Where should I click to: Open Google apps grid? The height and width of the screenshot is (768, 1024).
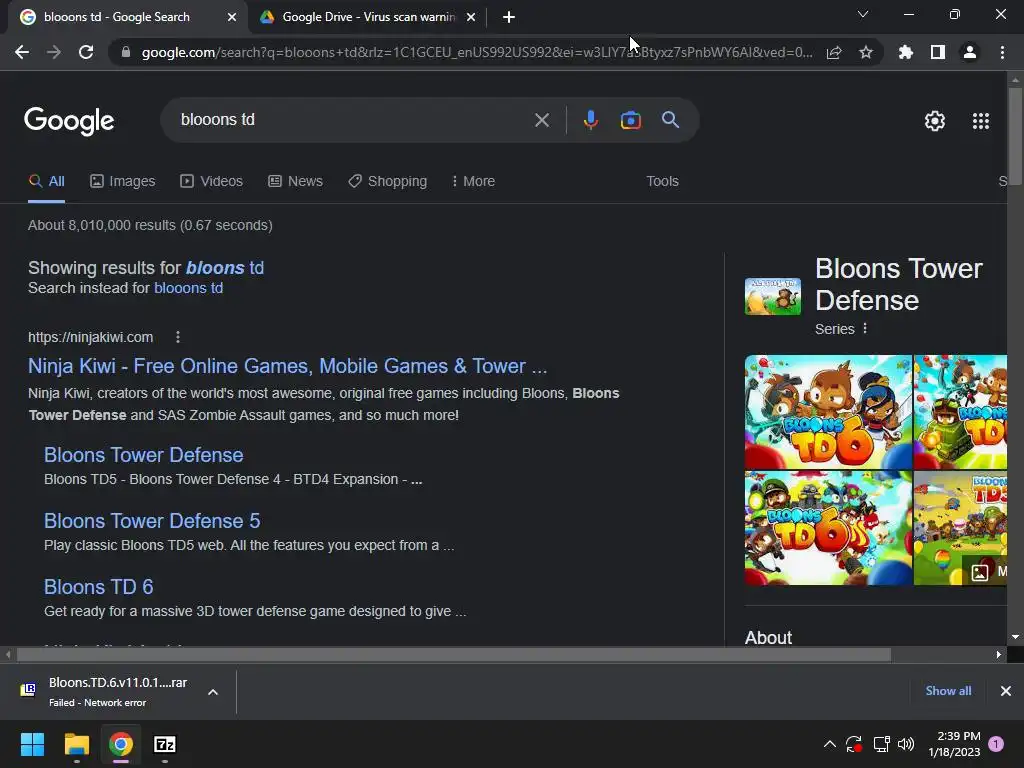pos(981,121)
